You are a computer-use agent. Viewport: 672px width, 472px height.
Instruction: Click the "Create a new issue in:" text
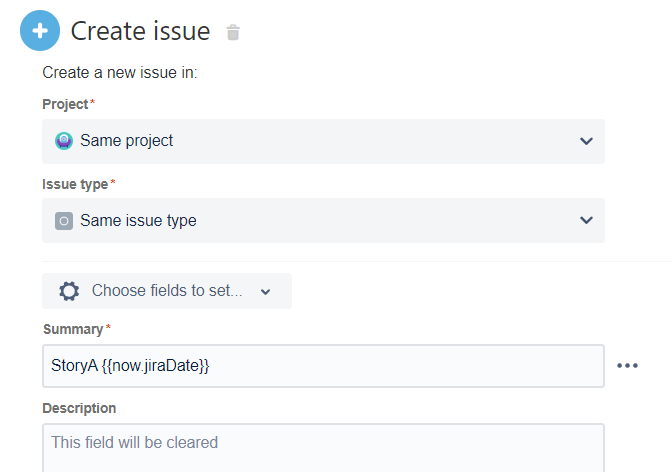tap(119, 73)
